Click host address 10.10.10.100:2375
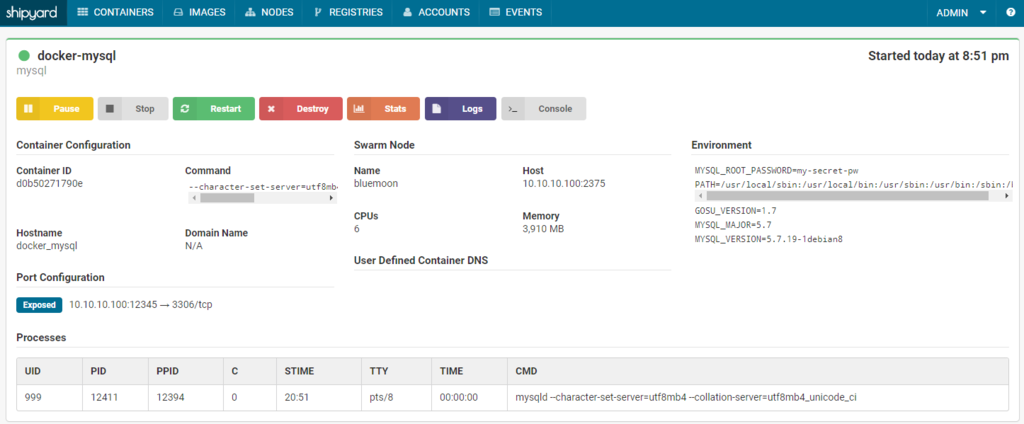The width and height of the screenshot is (1024, 424). point(564,184)
